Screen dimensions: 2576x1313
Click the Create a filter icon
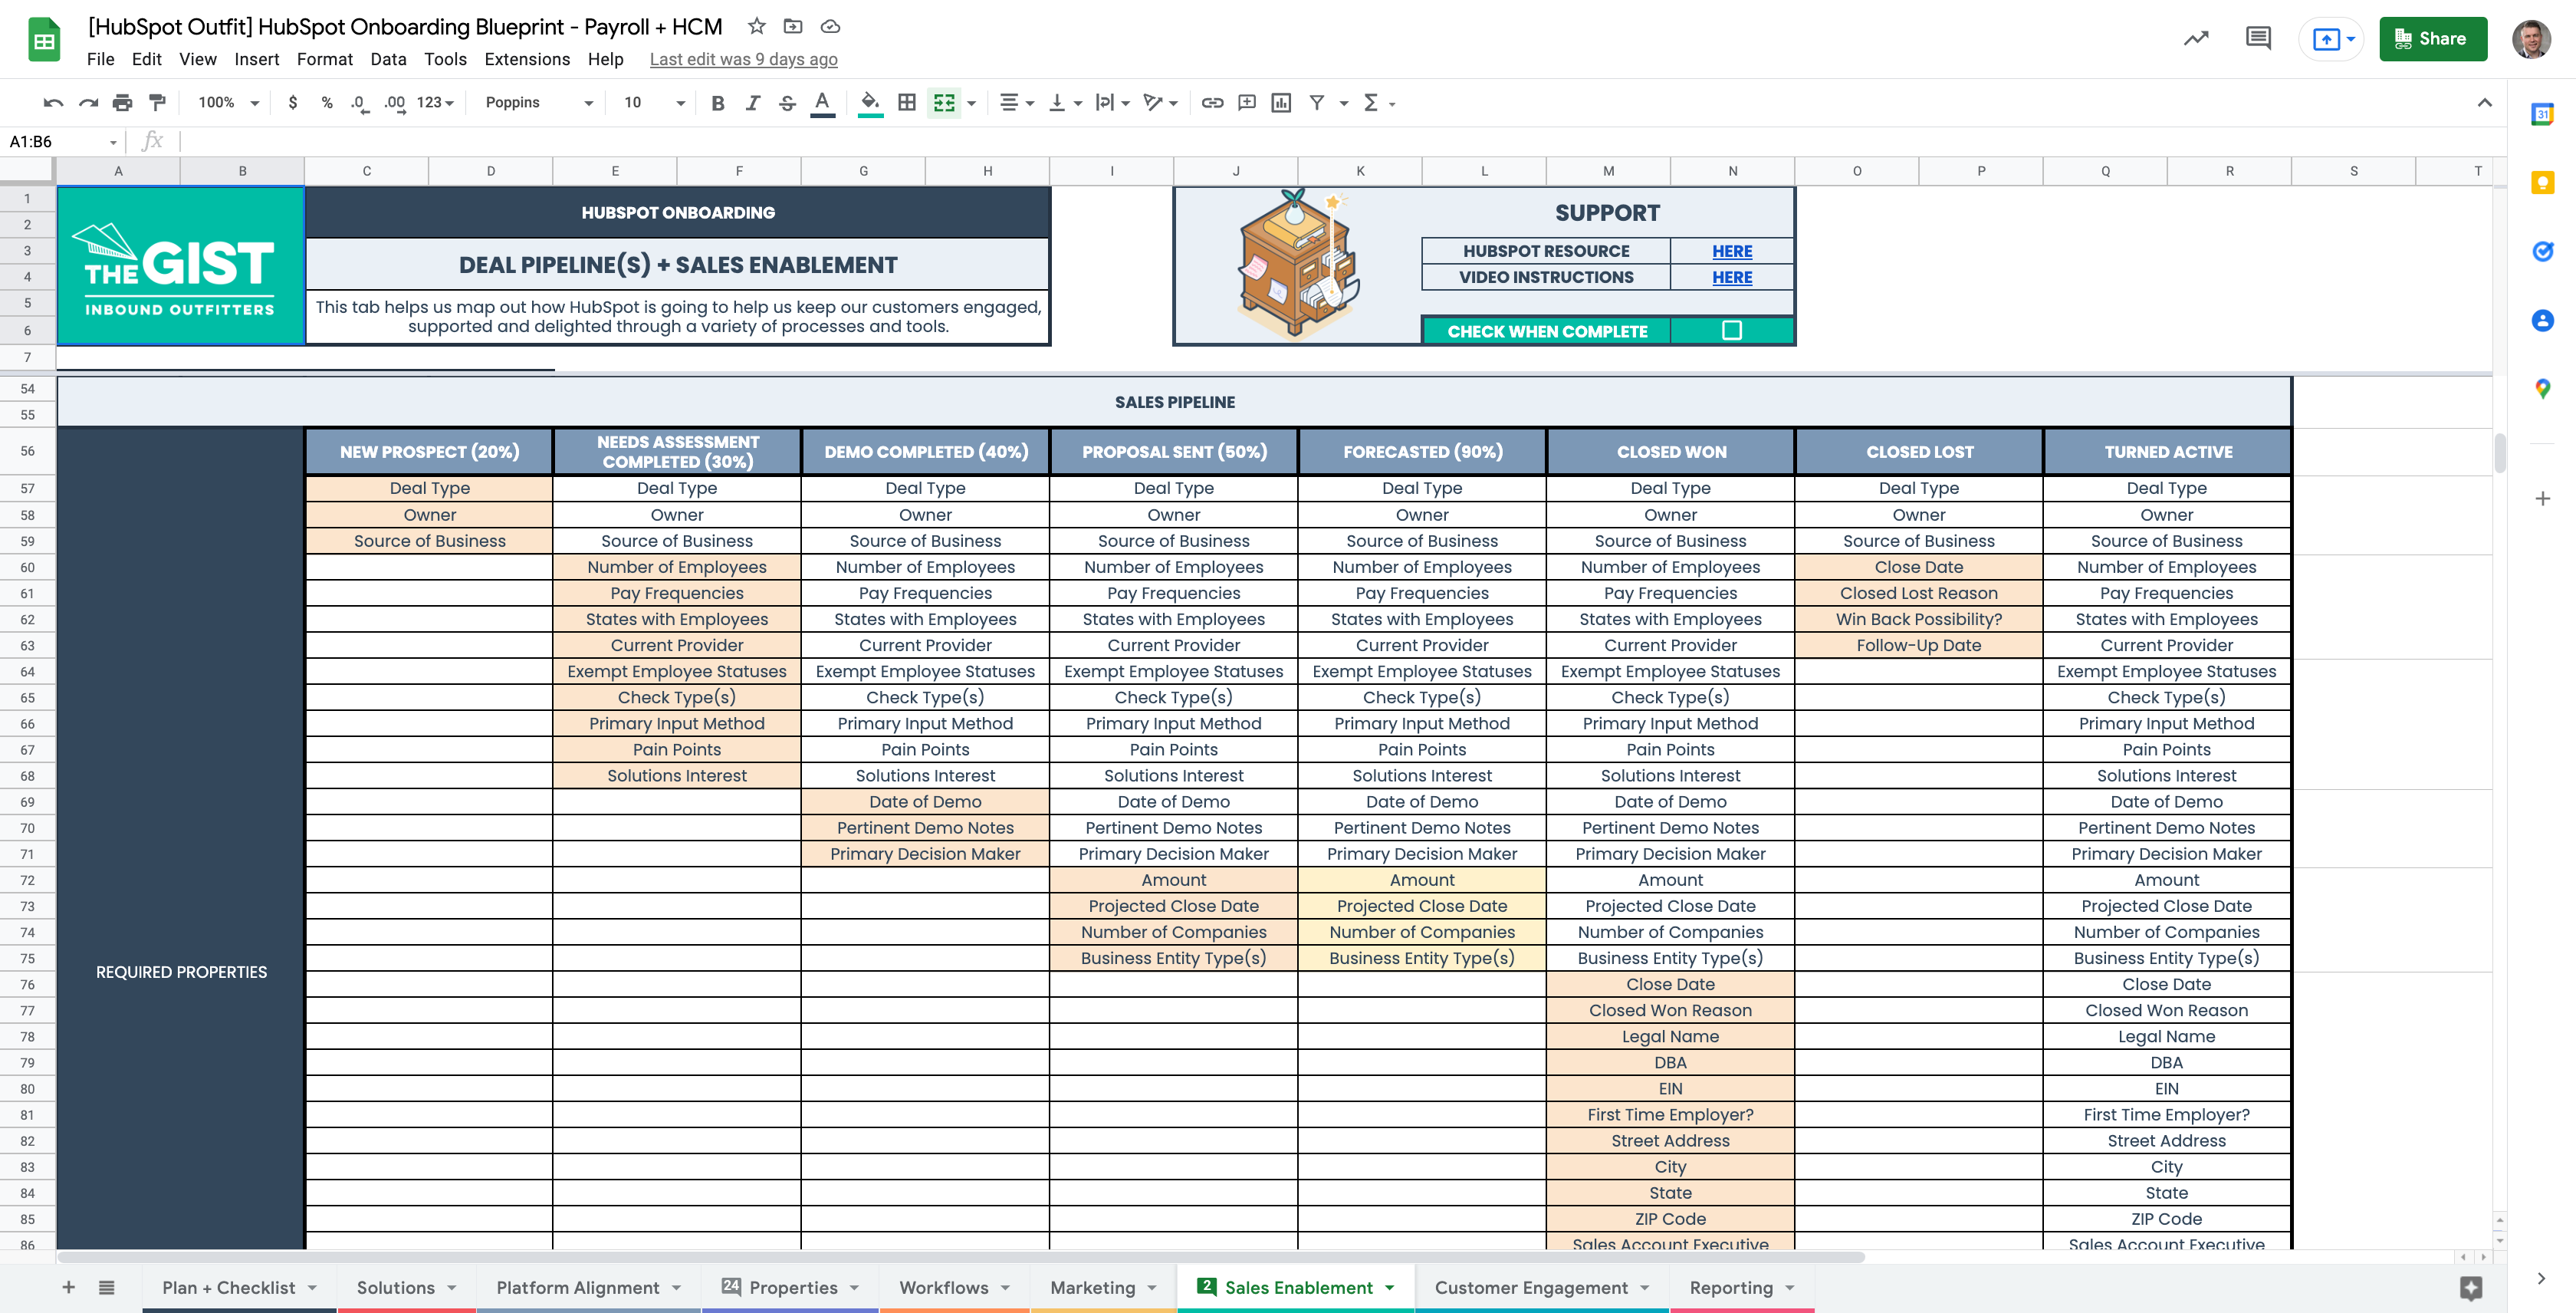point(1318,102)
